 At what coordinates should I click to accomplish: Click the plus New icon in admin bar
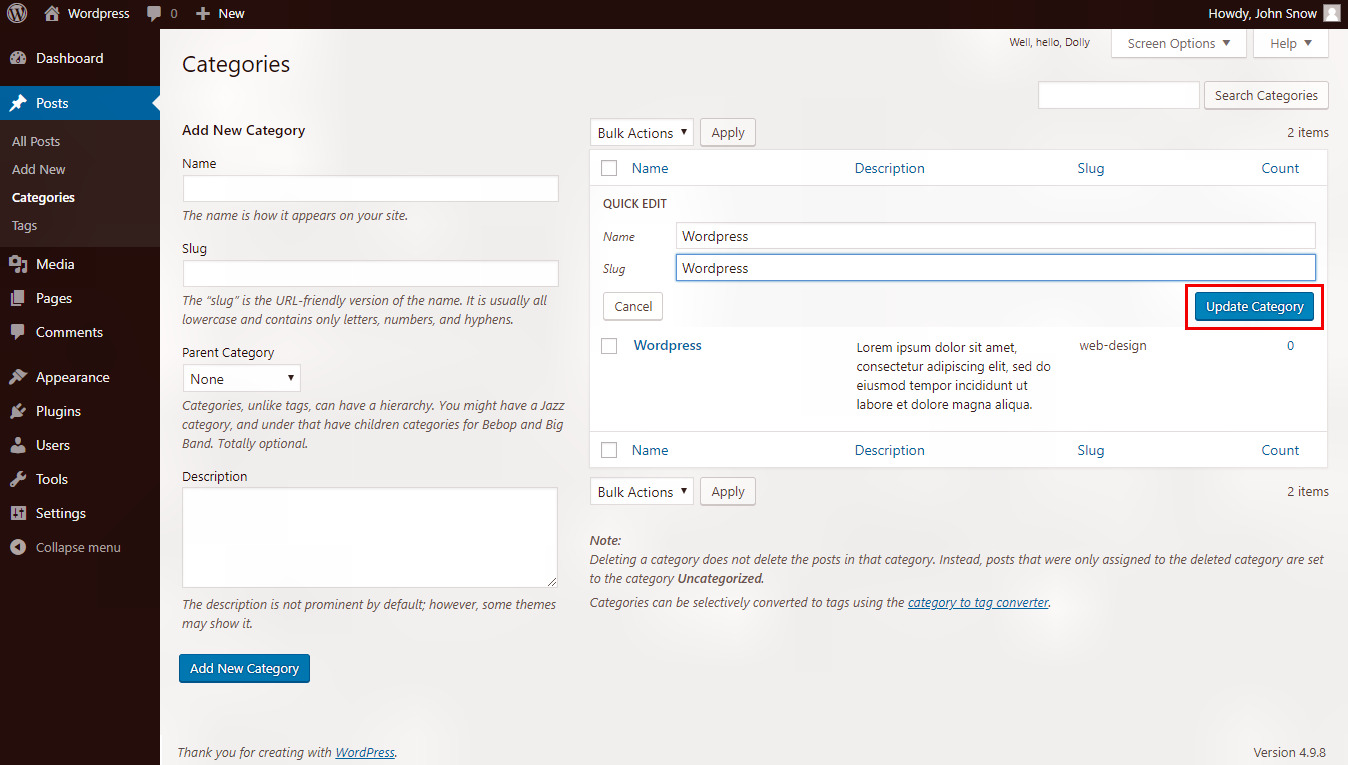pos(203,13)
